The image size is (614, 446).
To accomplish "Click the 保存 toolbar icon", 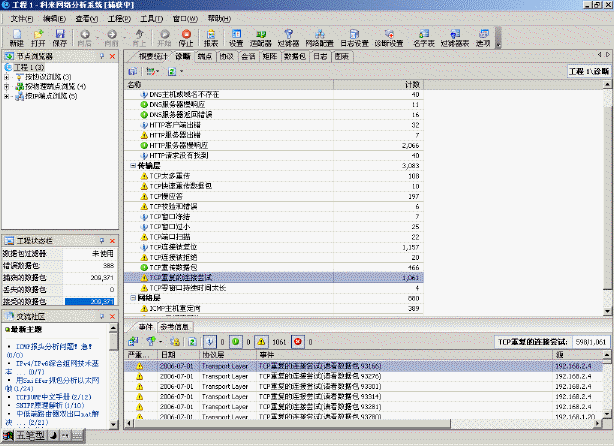I will click(x=60, y=38).
